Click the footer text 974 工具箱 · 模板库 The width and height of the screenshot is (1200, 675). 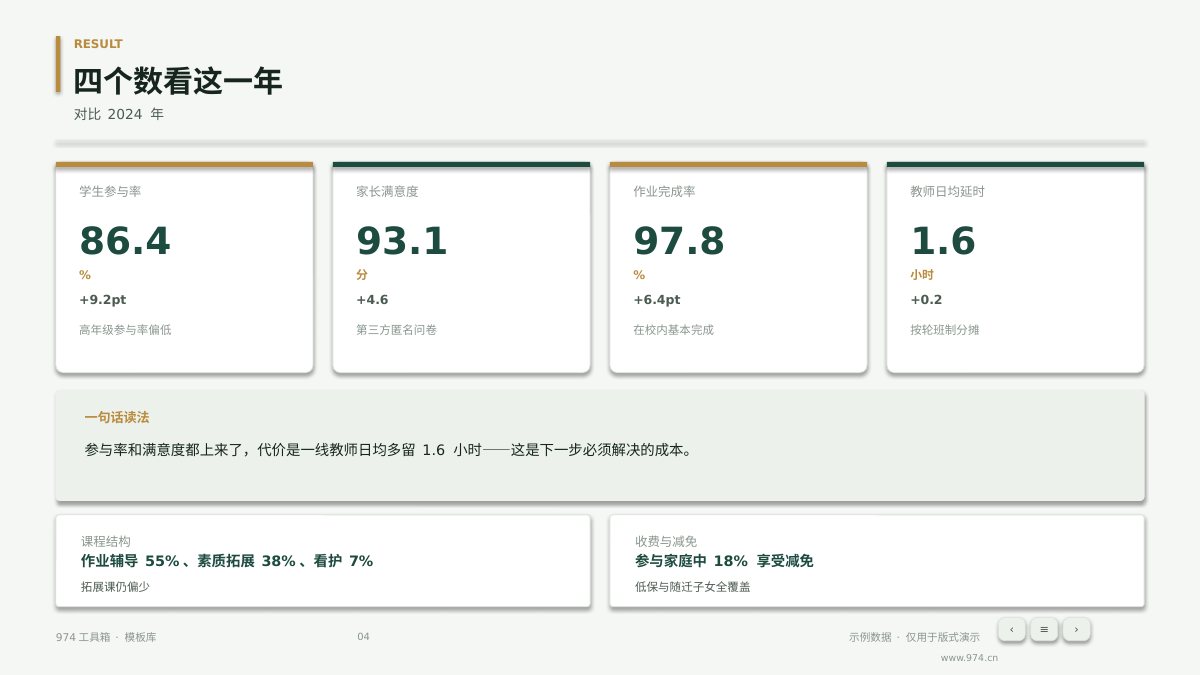pos(106,637)
